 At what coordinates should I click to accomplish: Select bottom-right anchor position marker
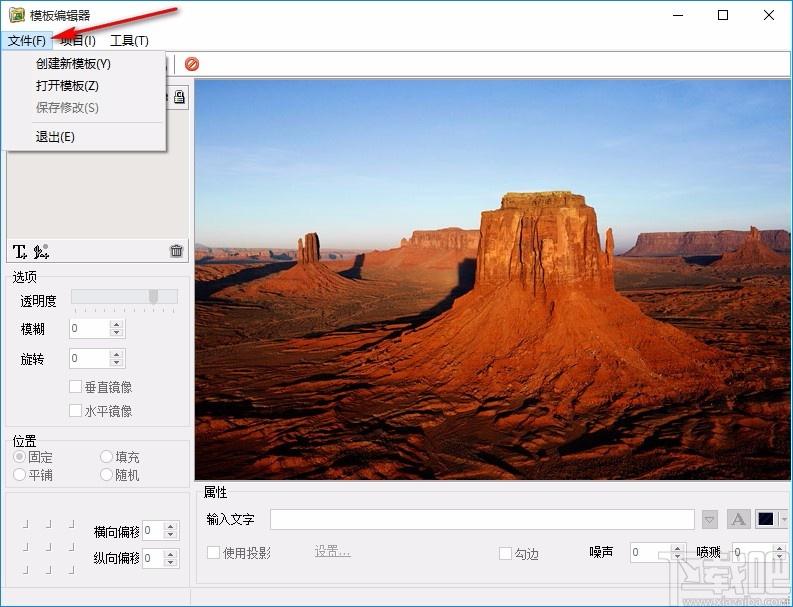(x=72, y=570)
